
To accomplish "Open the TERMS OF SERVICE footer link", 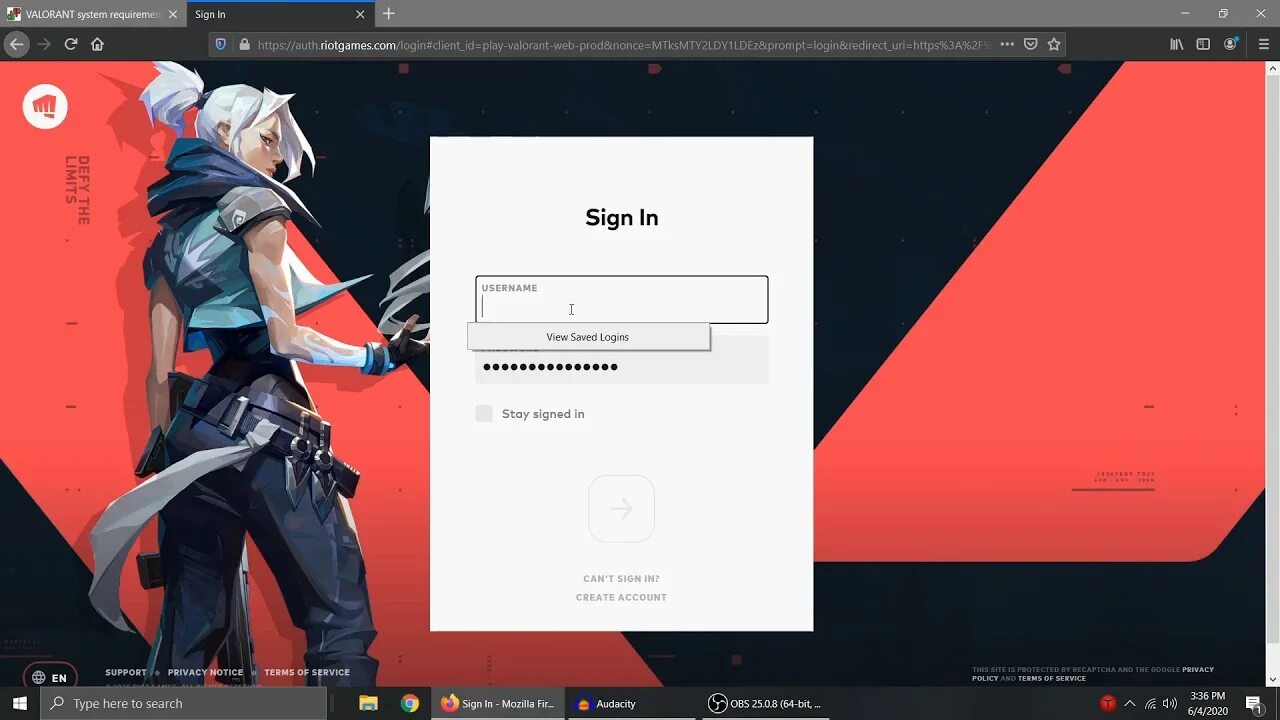I will 307,672.
